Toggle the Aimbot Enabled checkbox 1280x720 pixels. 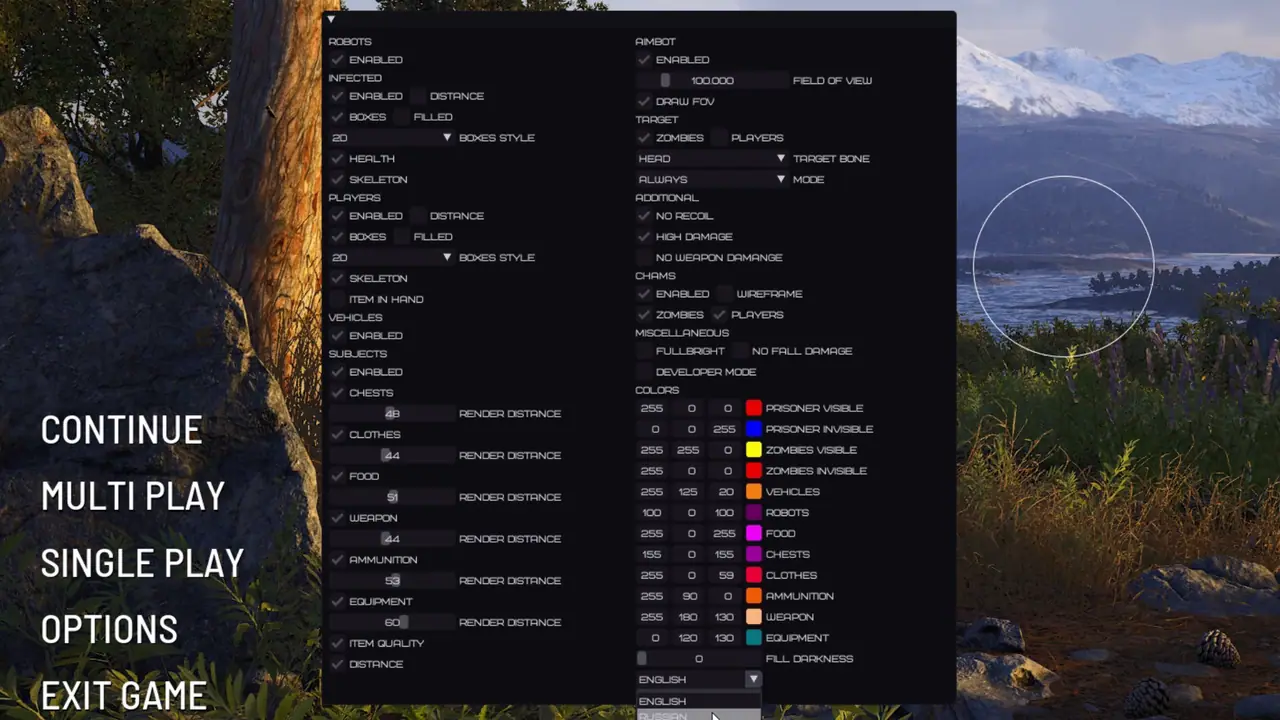pyautogui.click(x=644, y=60)
